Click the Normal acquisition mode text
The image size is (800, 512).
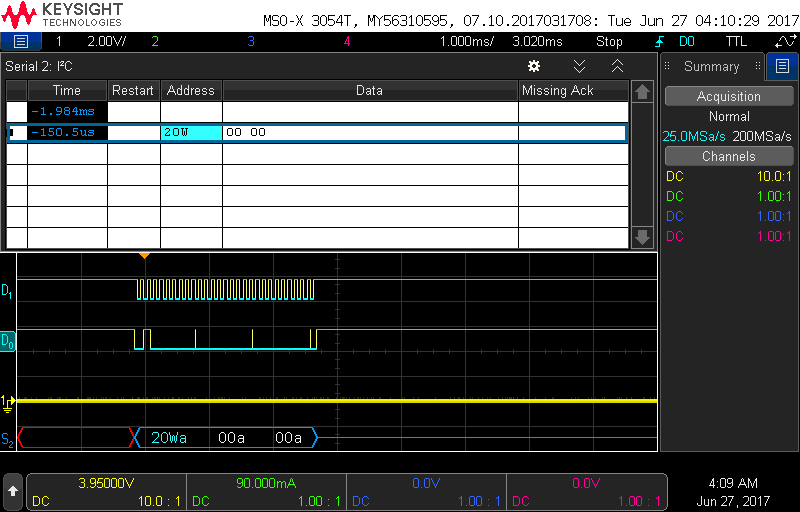coord(729,117)
